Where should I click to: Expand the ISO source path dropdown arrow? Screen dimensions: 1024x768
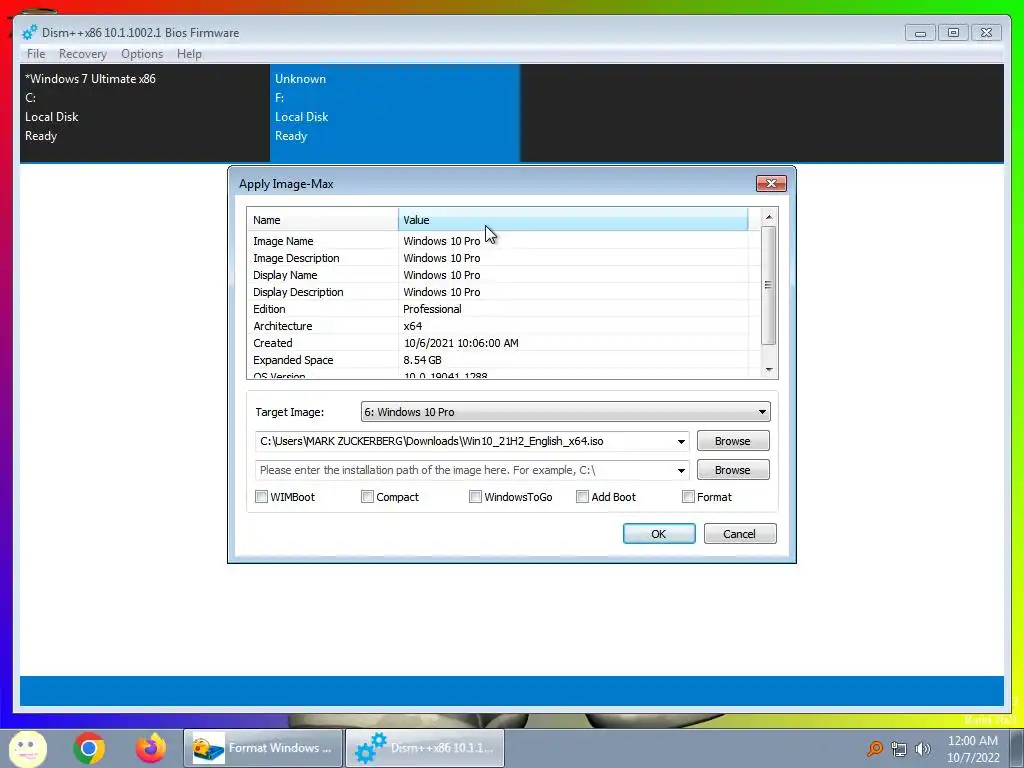coord(680,441)
